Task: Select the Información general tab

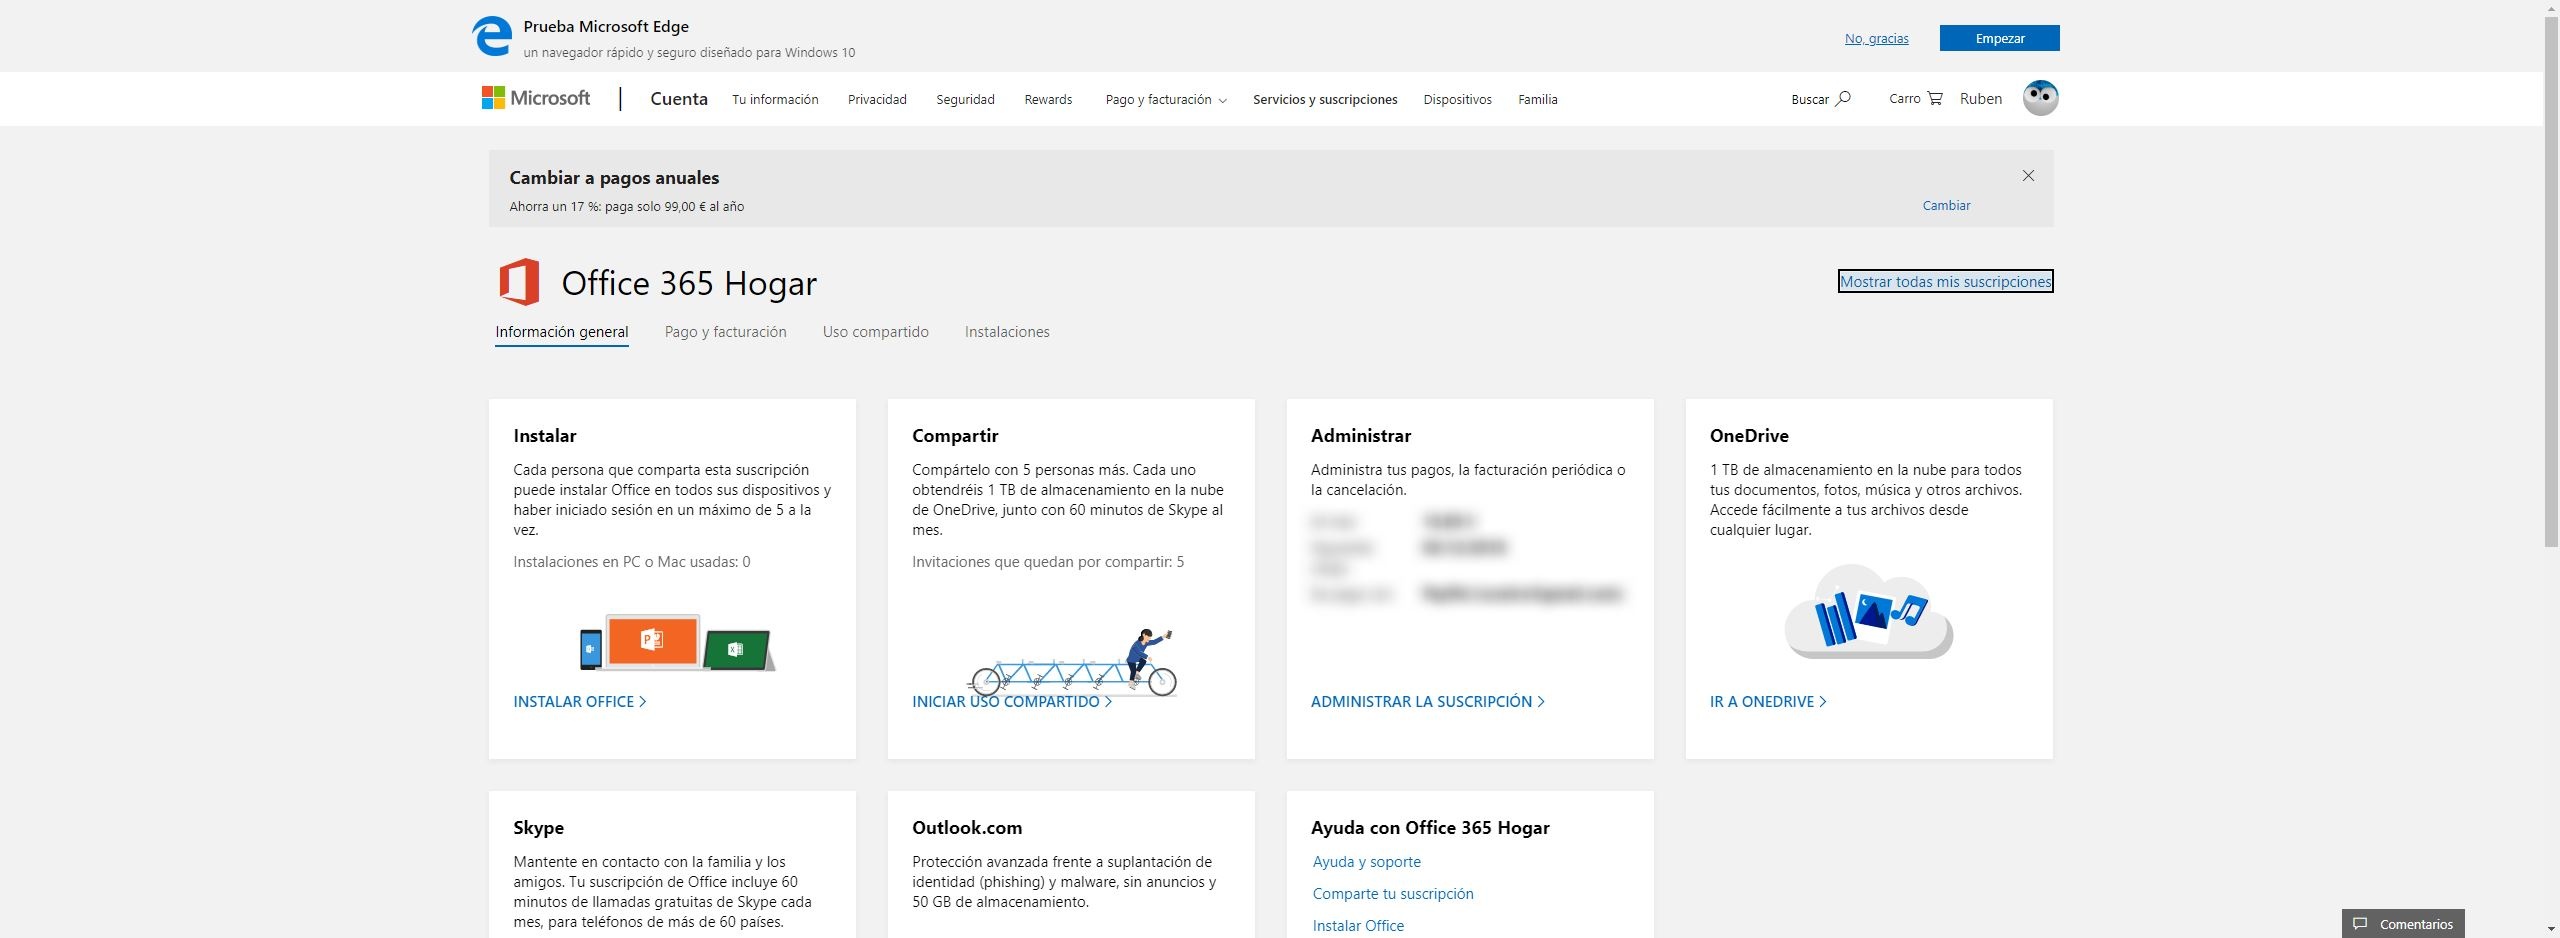Action: coord(562,332)
